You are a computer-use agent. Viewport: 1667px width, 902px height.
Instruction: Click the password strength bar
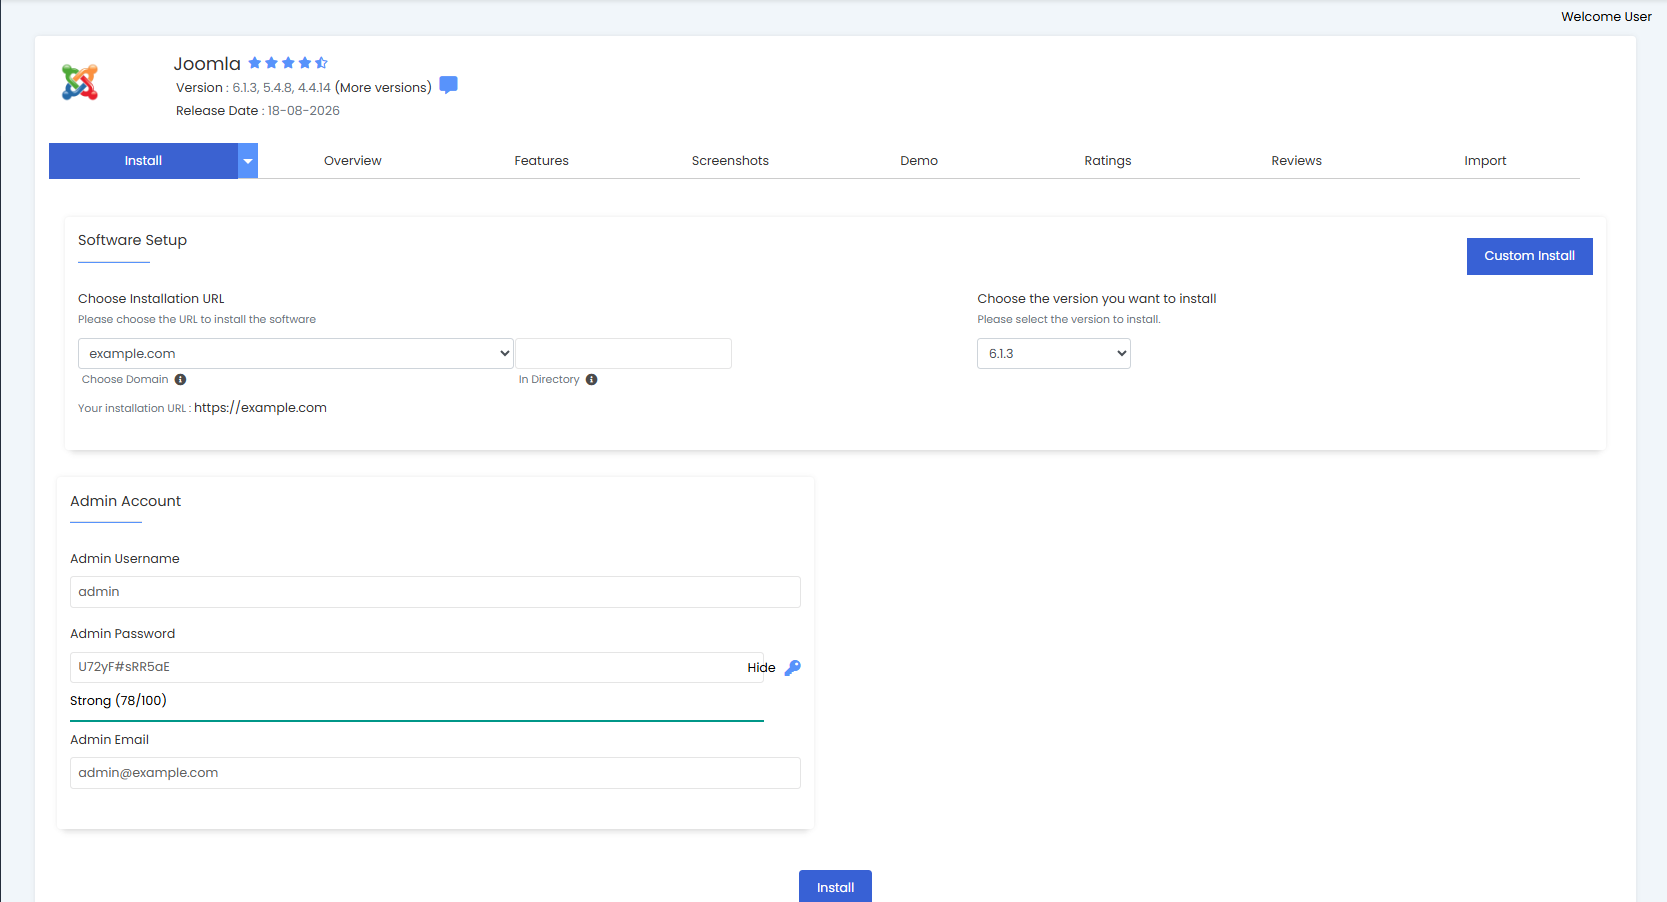pyautogui.click(x=417, y=720)
